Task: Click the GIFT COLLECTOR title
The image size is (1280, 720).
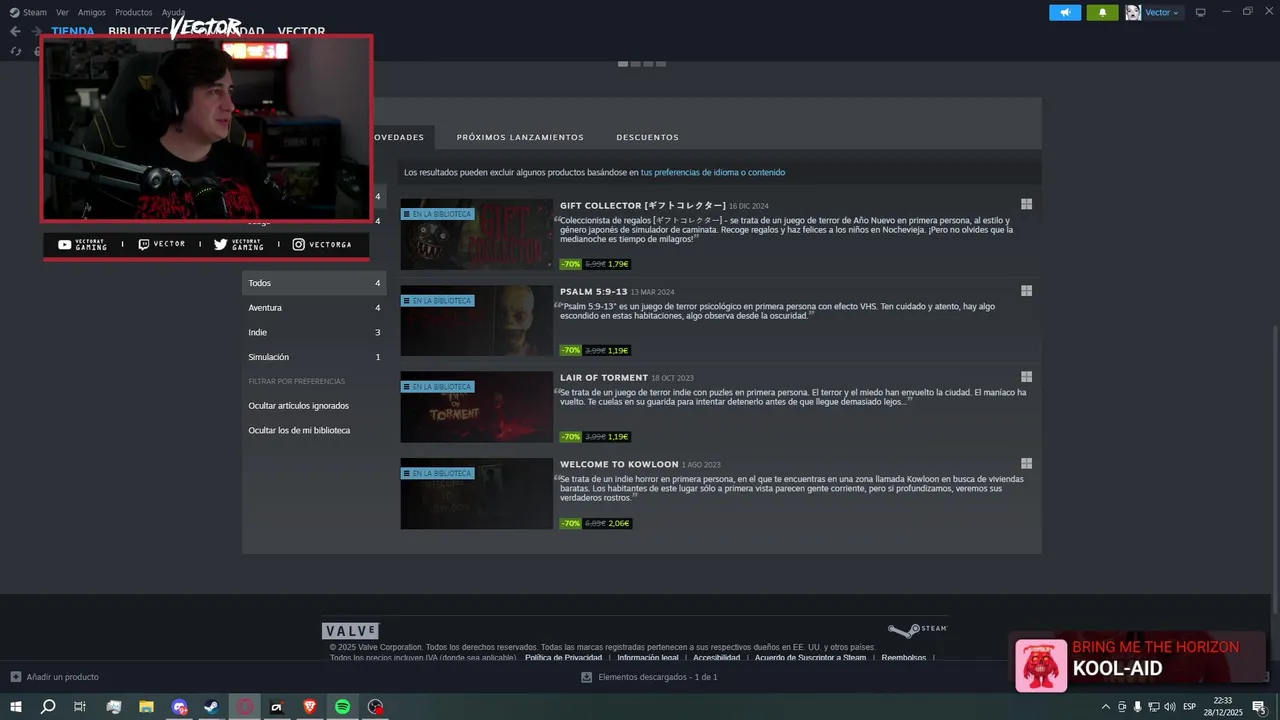Action: tap(643, 205)
